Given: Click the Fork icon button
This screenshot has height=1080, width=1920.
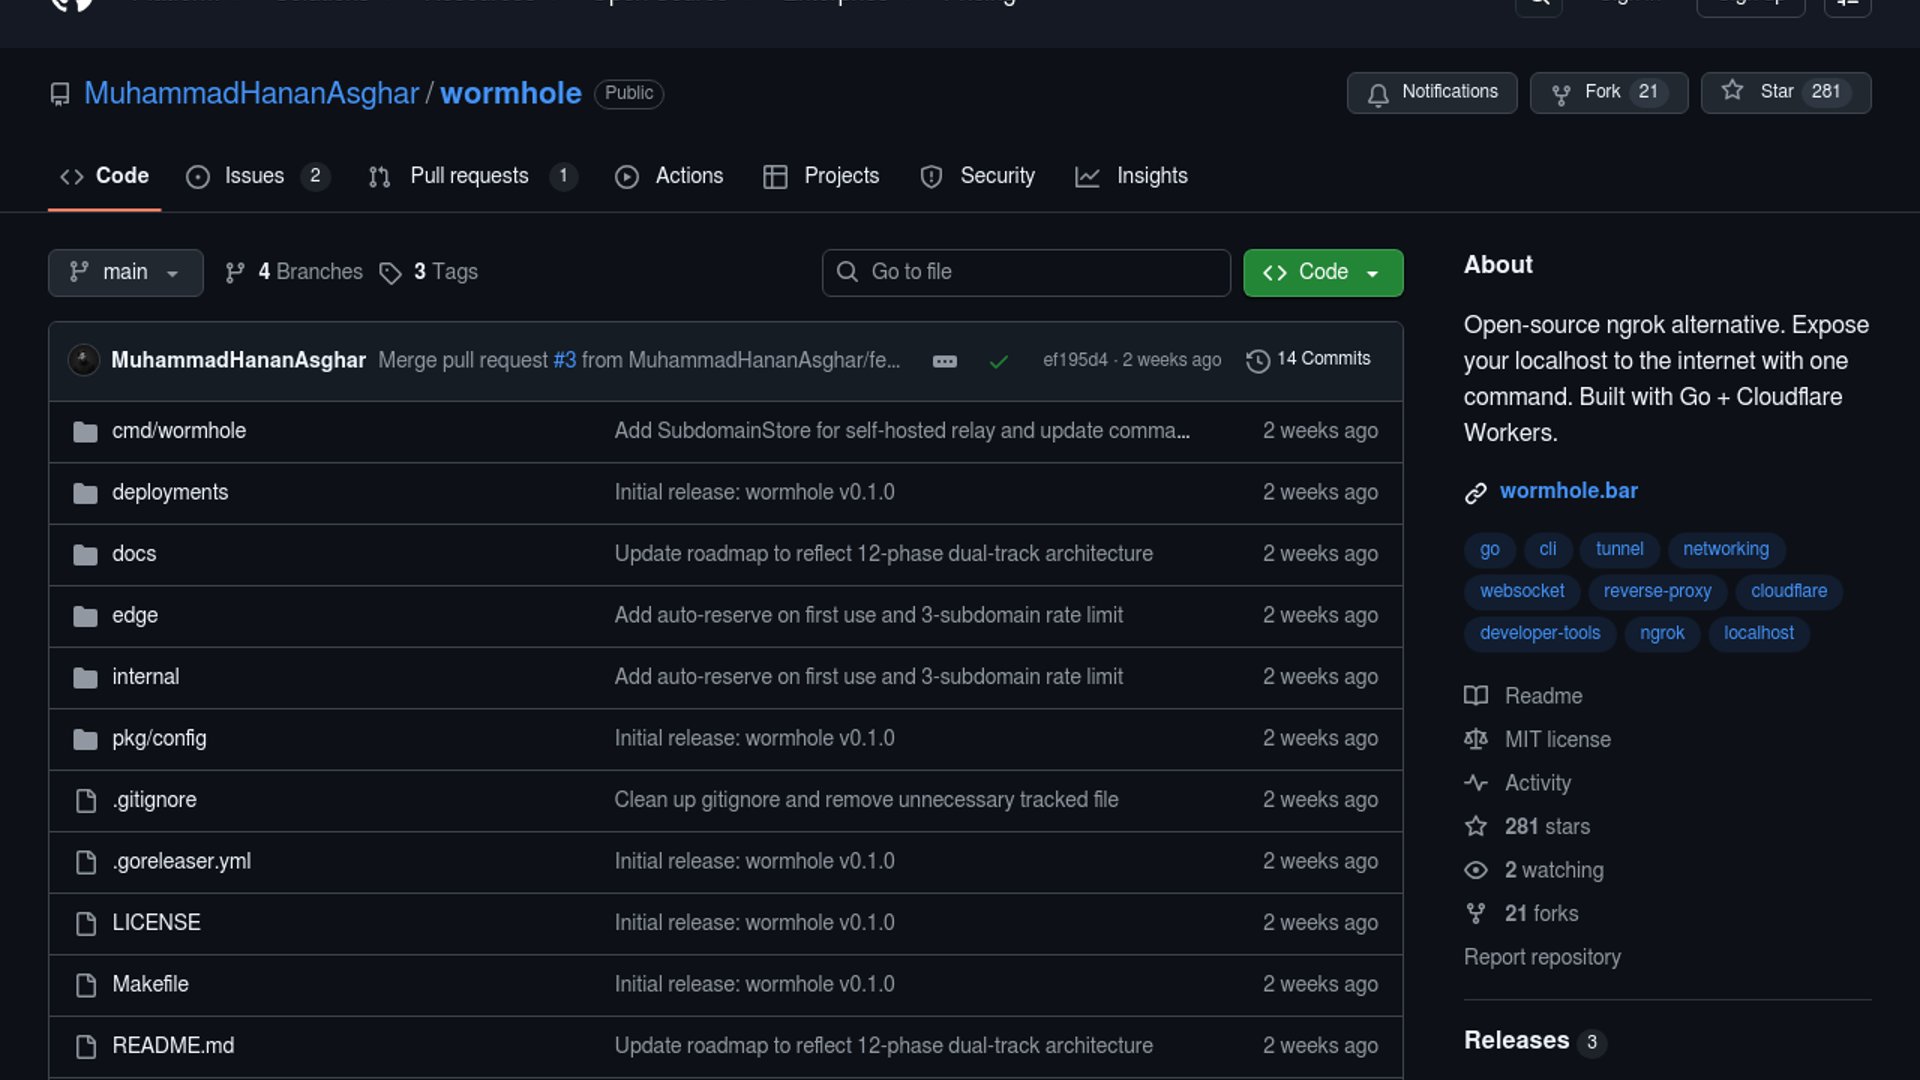Looking at the screenshot, I should 1560,93.
